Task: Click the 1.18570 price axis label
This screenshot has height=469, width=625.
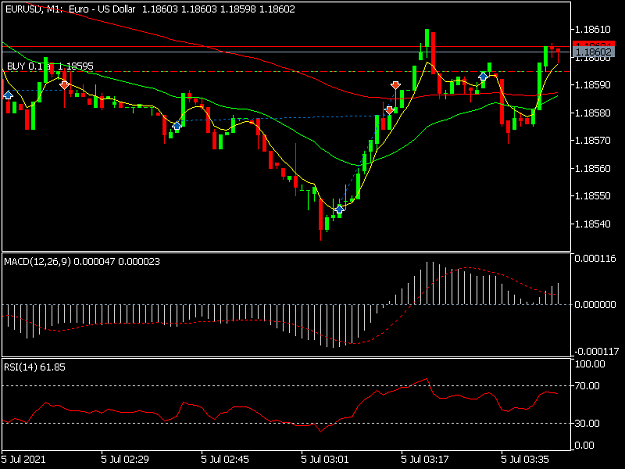Action: [x=593, y=140]
